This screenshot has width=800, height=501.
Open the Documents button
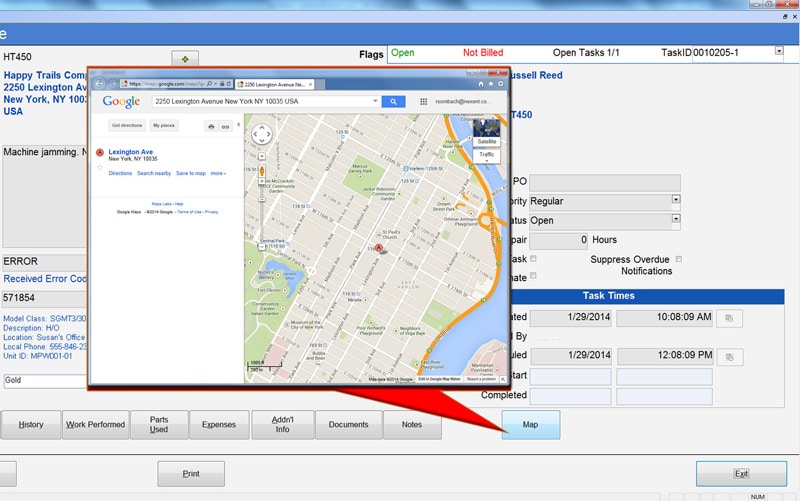point(348,424)
